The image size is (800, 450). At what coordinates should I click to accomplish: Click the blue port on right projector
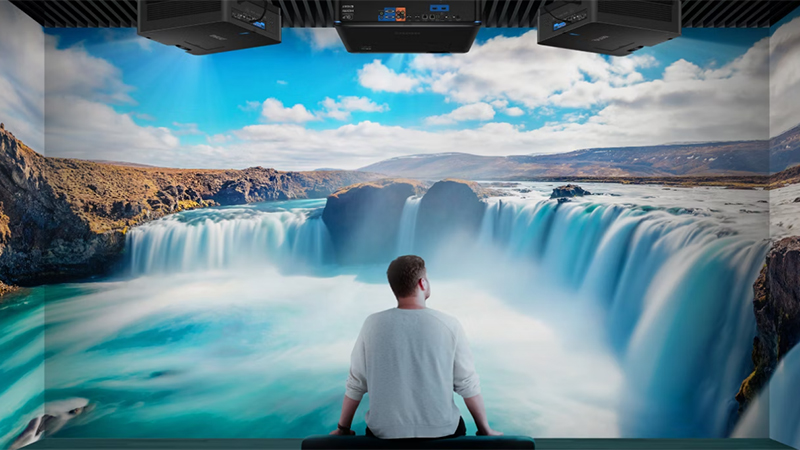click(x=560, y=23)
